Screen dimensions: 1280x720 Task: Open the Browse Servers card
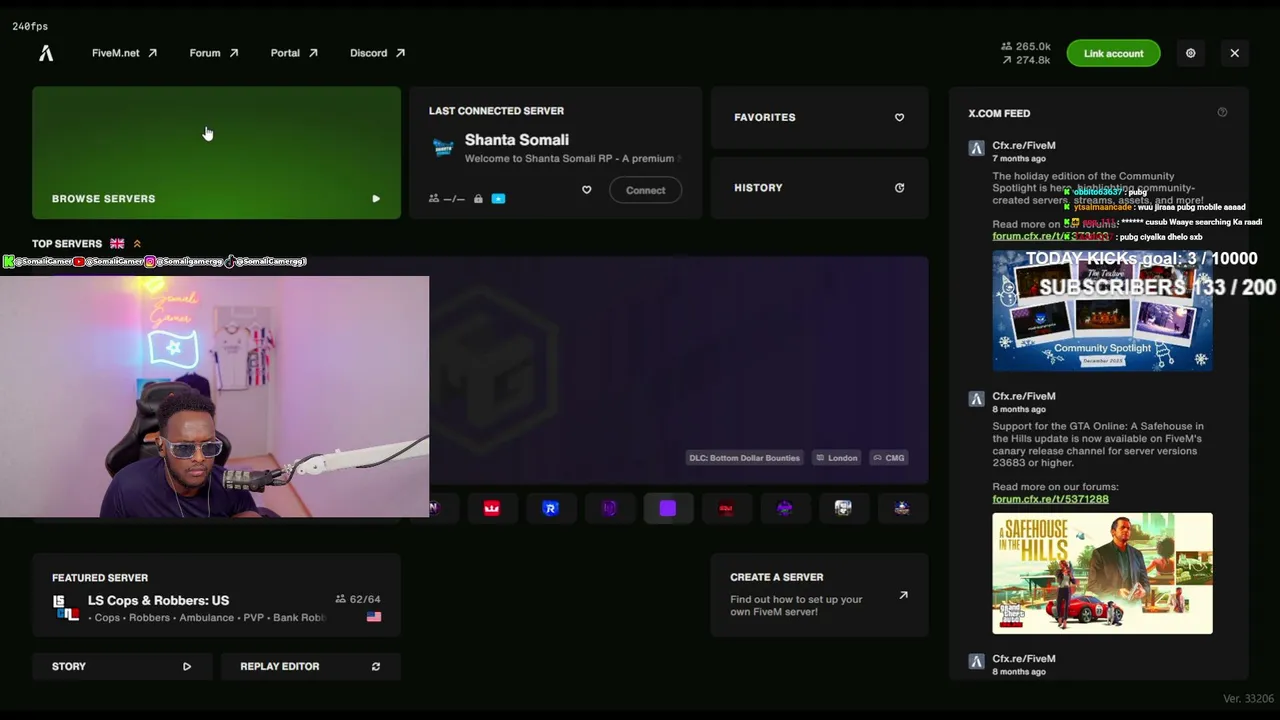(x=216, y=153)
